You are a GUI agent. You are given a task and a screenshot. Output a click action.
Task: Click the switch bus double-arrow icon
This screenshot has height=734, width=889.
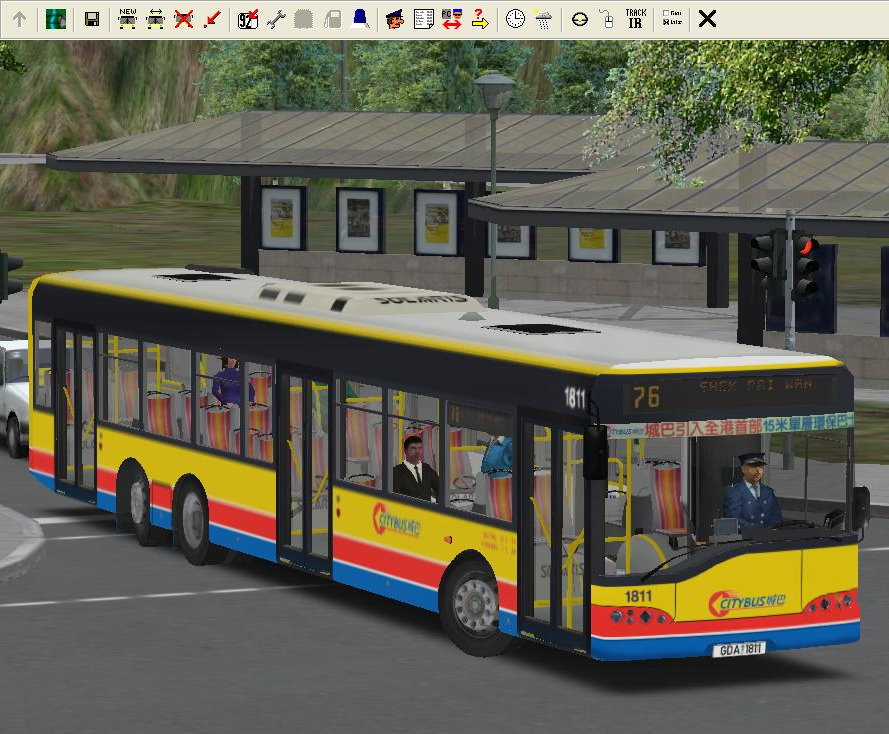[155, 19]
